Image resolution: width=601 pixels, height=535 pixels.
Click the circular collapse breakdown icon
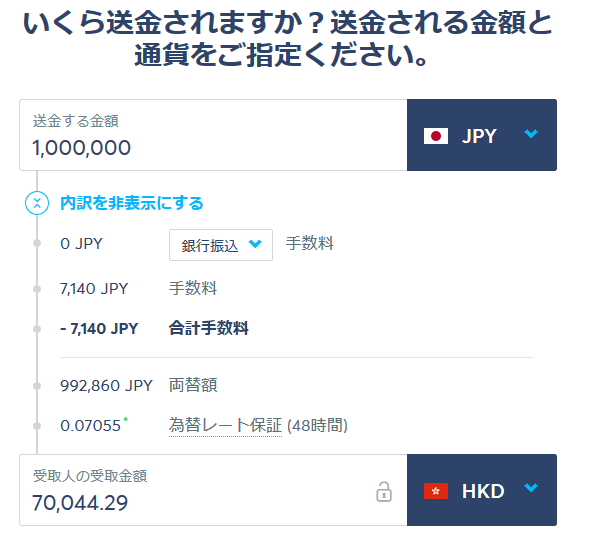pyautogui.click(x=36, y=203)
